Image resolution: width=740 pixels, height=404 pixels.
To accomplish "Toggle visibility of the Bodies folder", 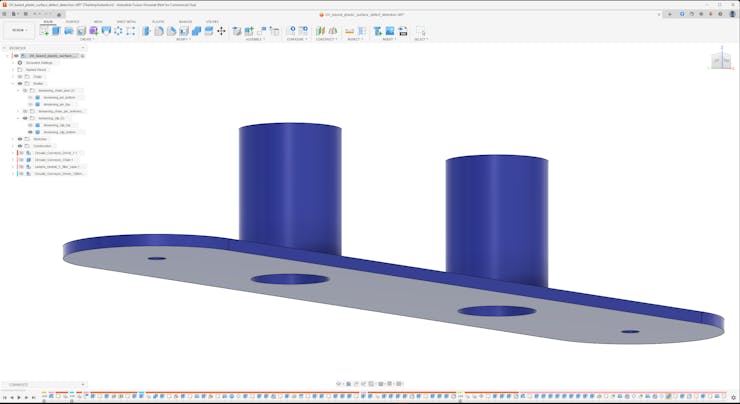I will click(19, 84).
